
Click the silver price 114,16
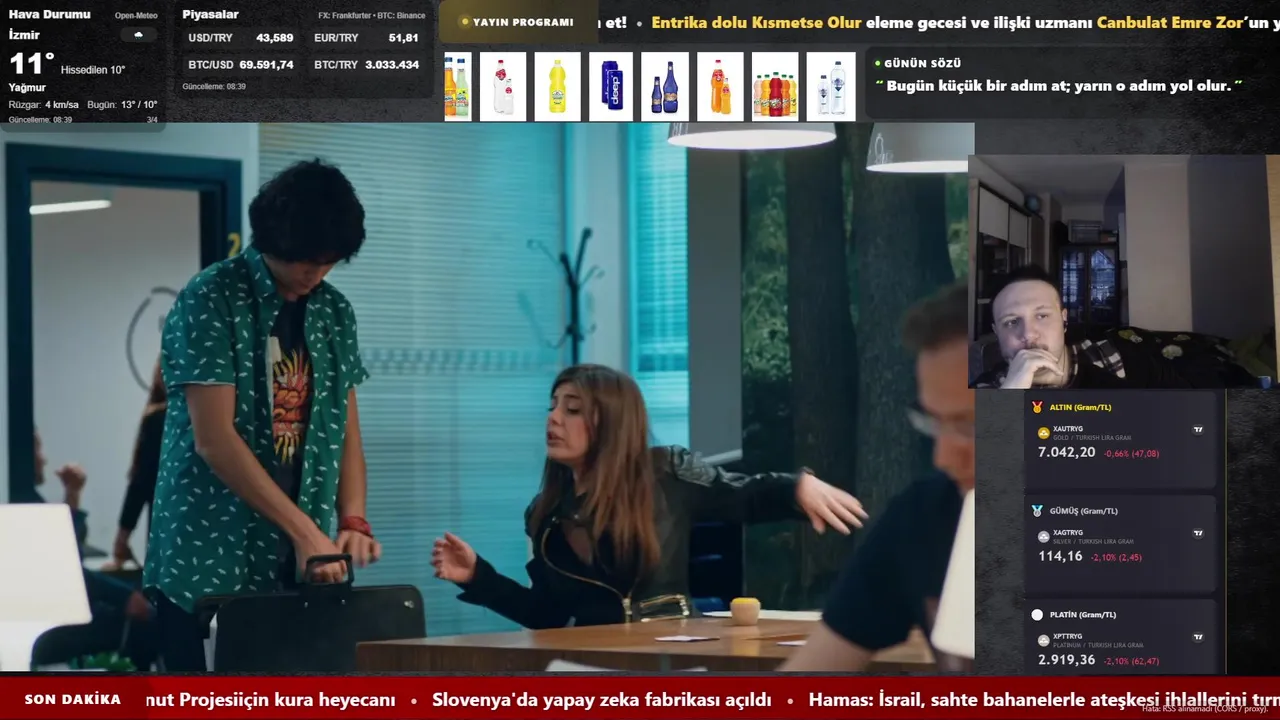(x=1060, y=556)
